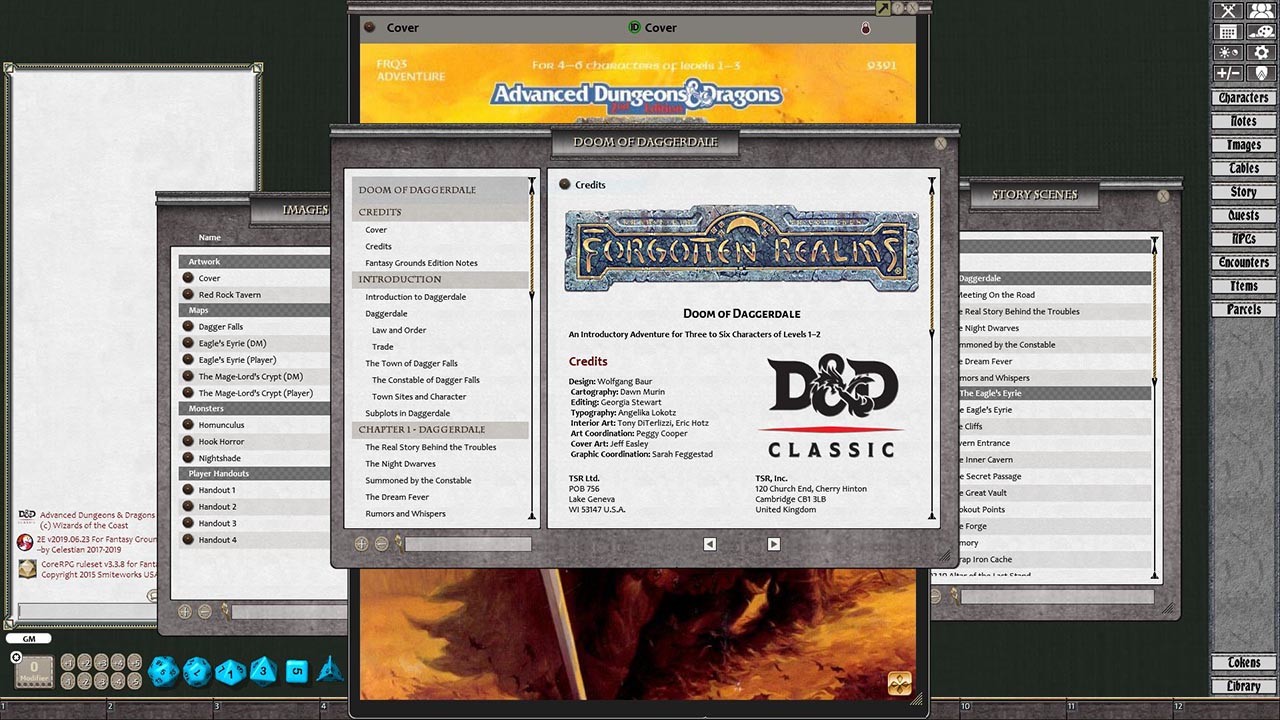Collapse the Monsters category in Images
Viewport: 1280px width, 720px height.
[254, 409]
